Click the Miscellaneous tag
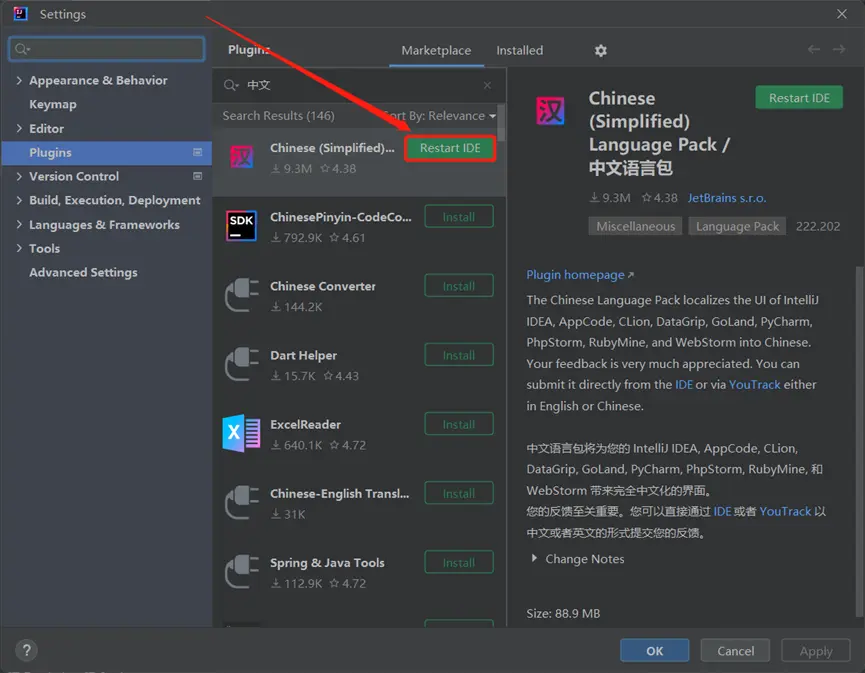The width and height of the screenshot is (865, 673). [635, 226]
